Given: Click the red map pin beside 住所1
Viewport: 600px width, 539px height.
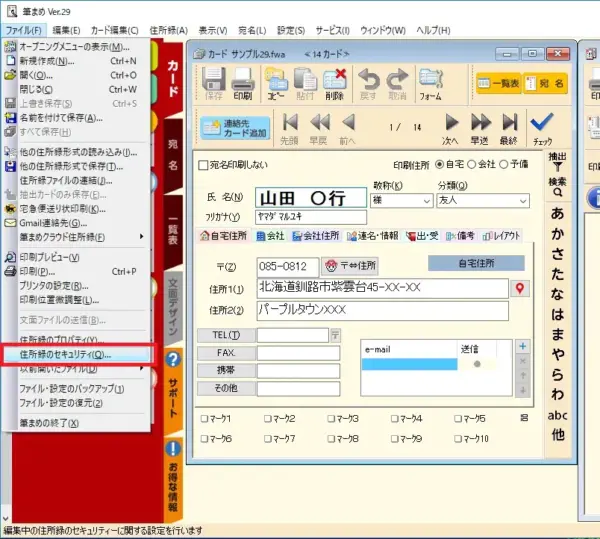Looking at the screenshot, I should tap(520, 288).
